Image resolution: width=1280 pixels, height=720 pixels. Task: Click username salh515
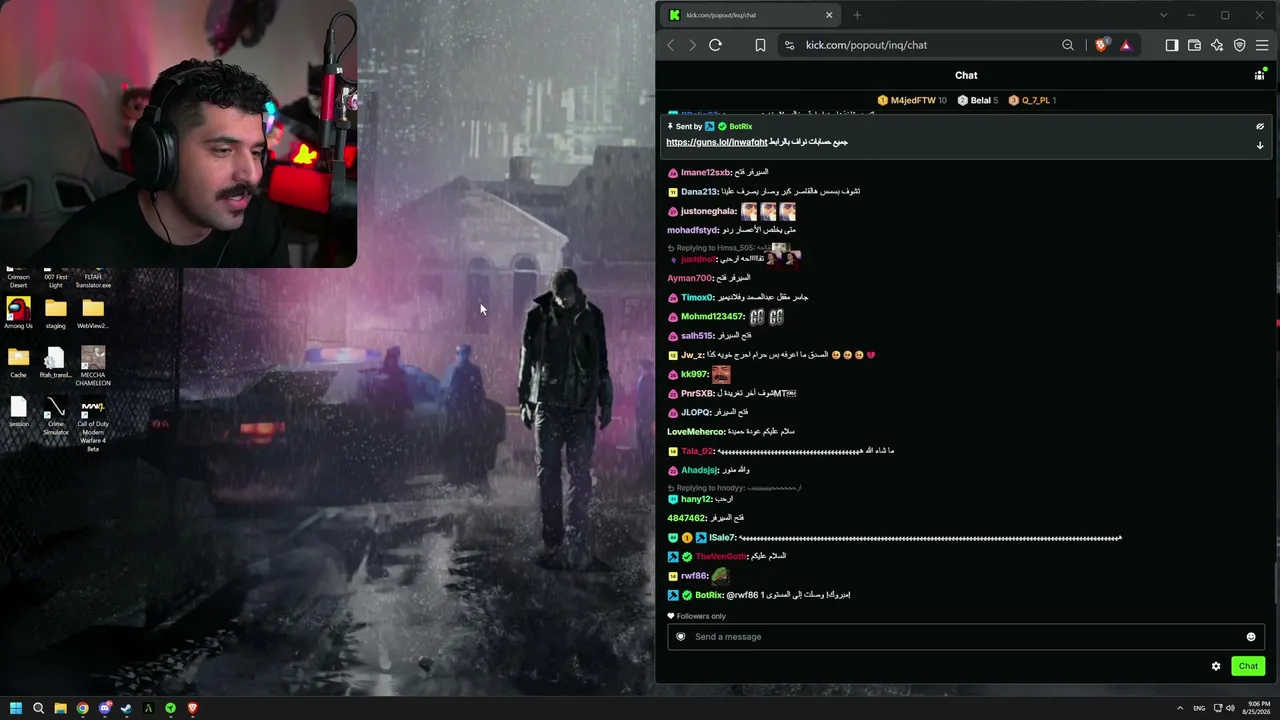click(697, 336)
